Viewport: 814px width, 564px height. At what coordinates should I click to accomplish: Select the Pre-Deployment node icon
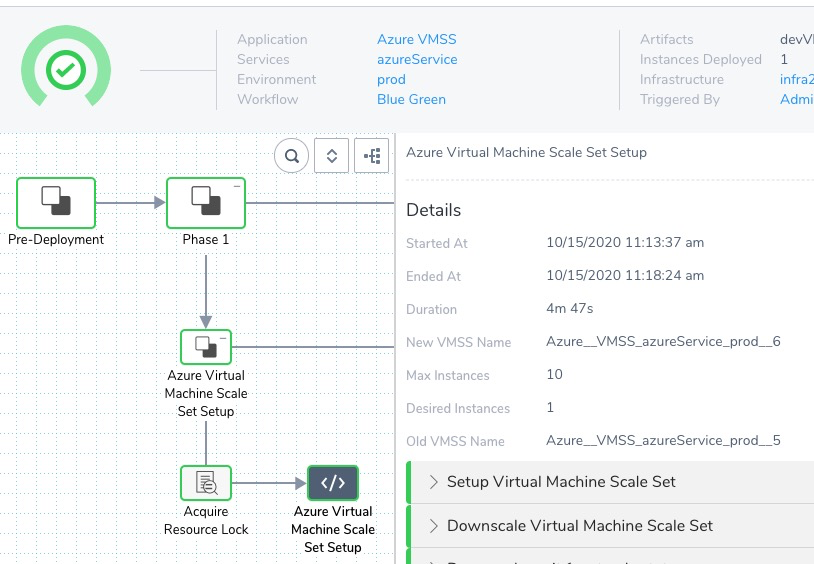pyautogui.click(x=56, y=203)
